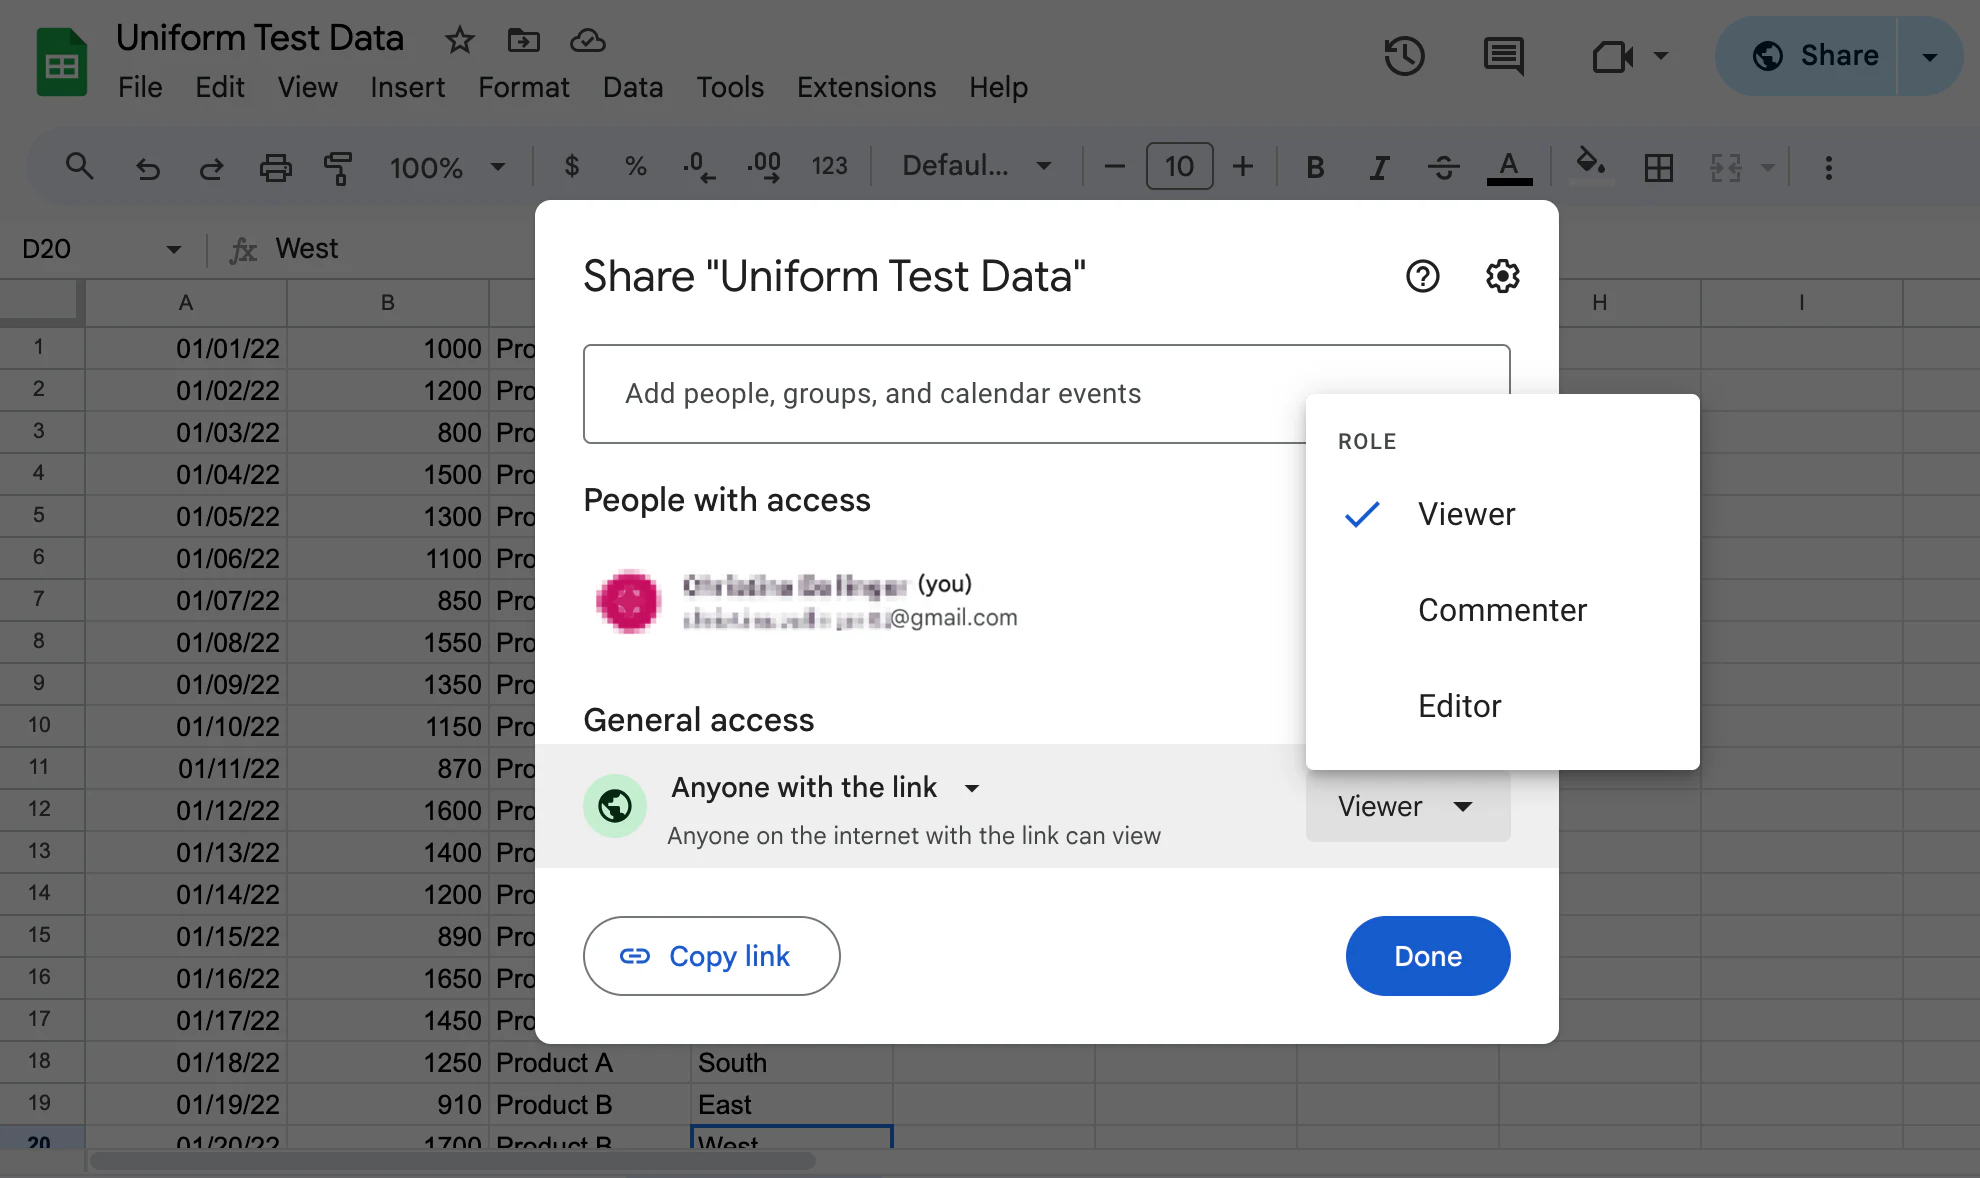Open version history clock icon
Image resolution: width=1980 pixels, height=1178 pixels.
point(1404,55)
